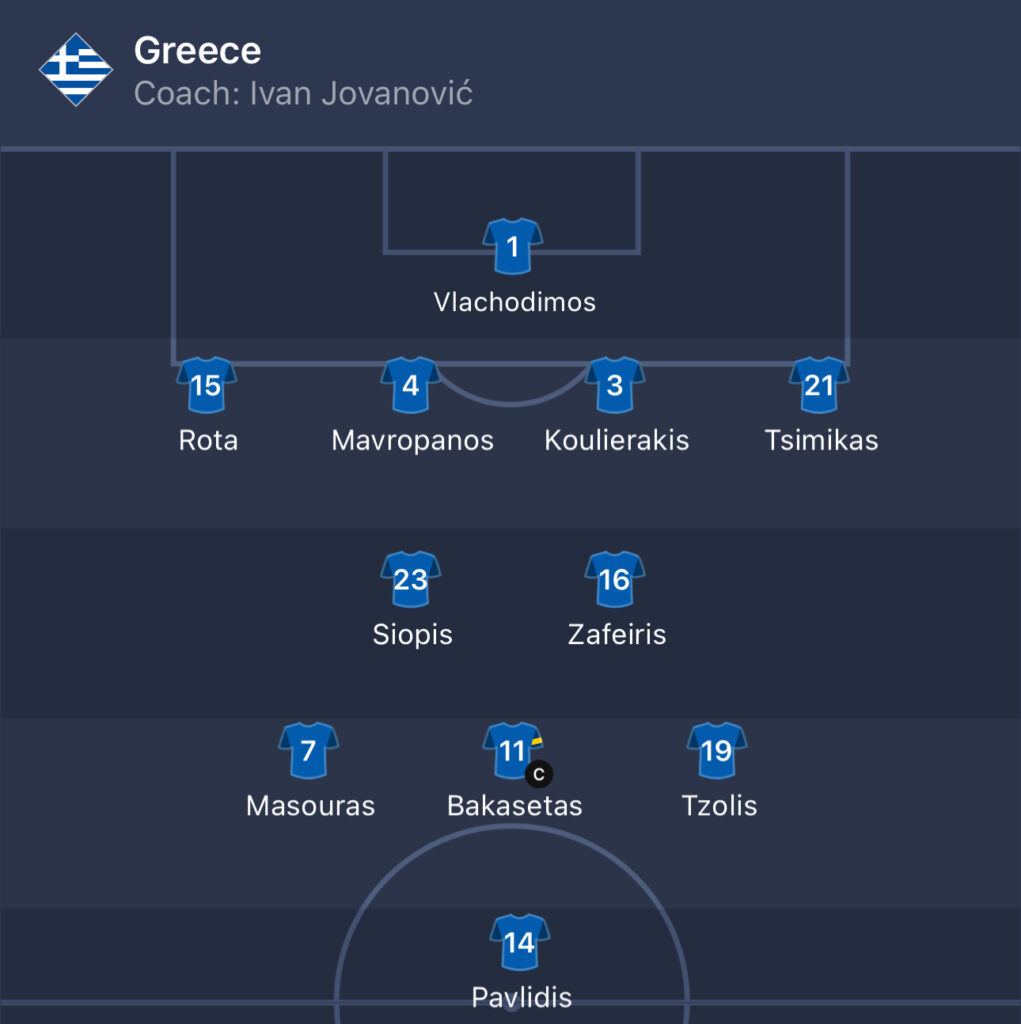This screenshot has width=1021, height=1024.
Task: Tap the Pavlidis name label
Action: click(522, 998)
